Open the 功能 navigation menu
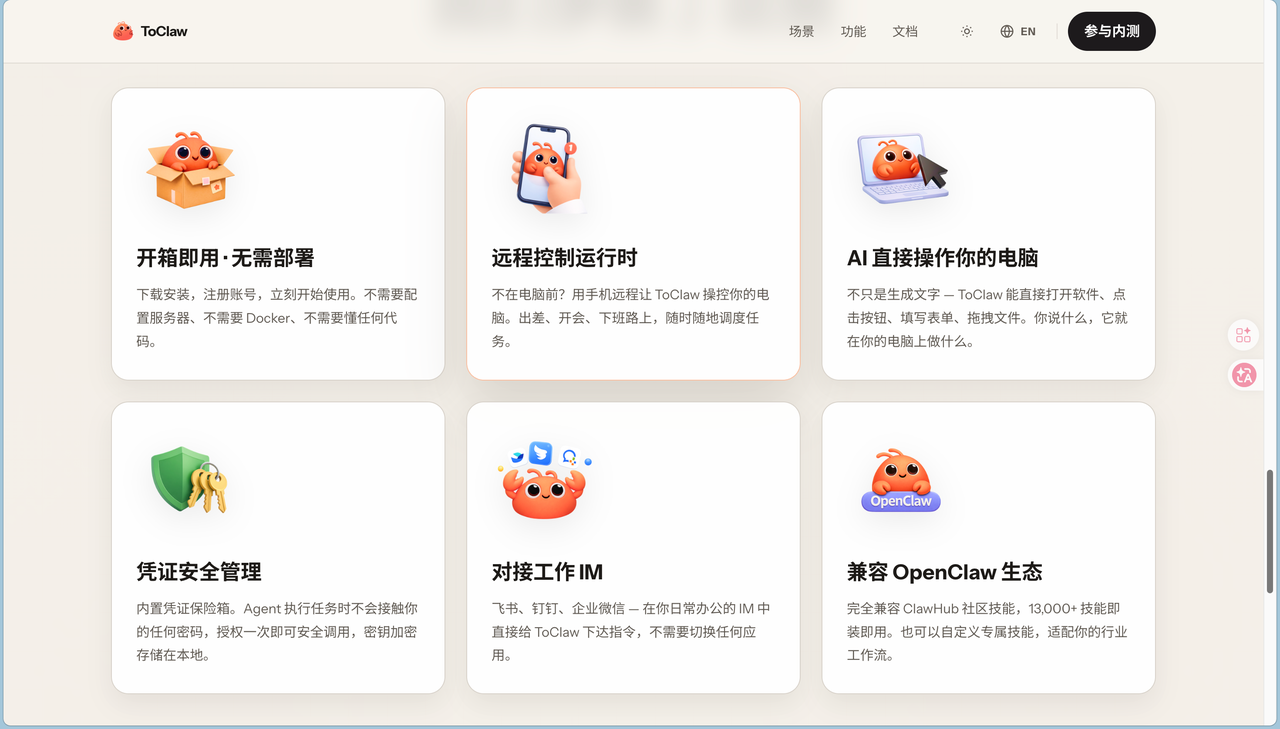 tap(853, 31)
